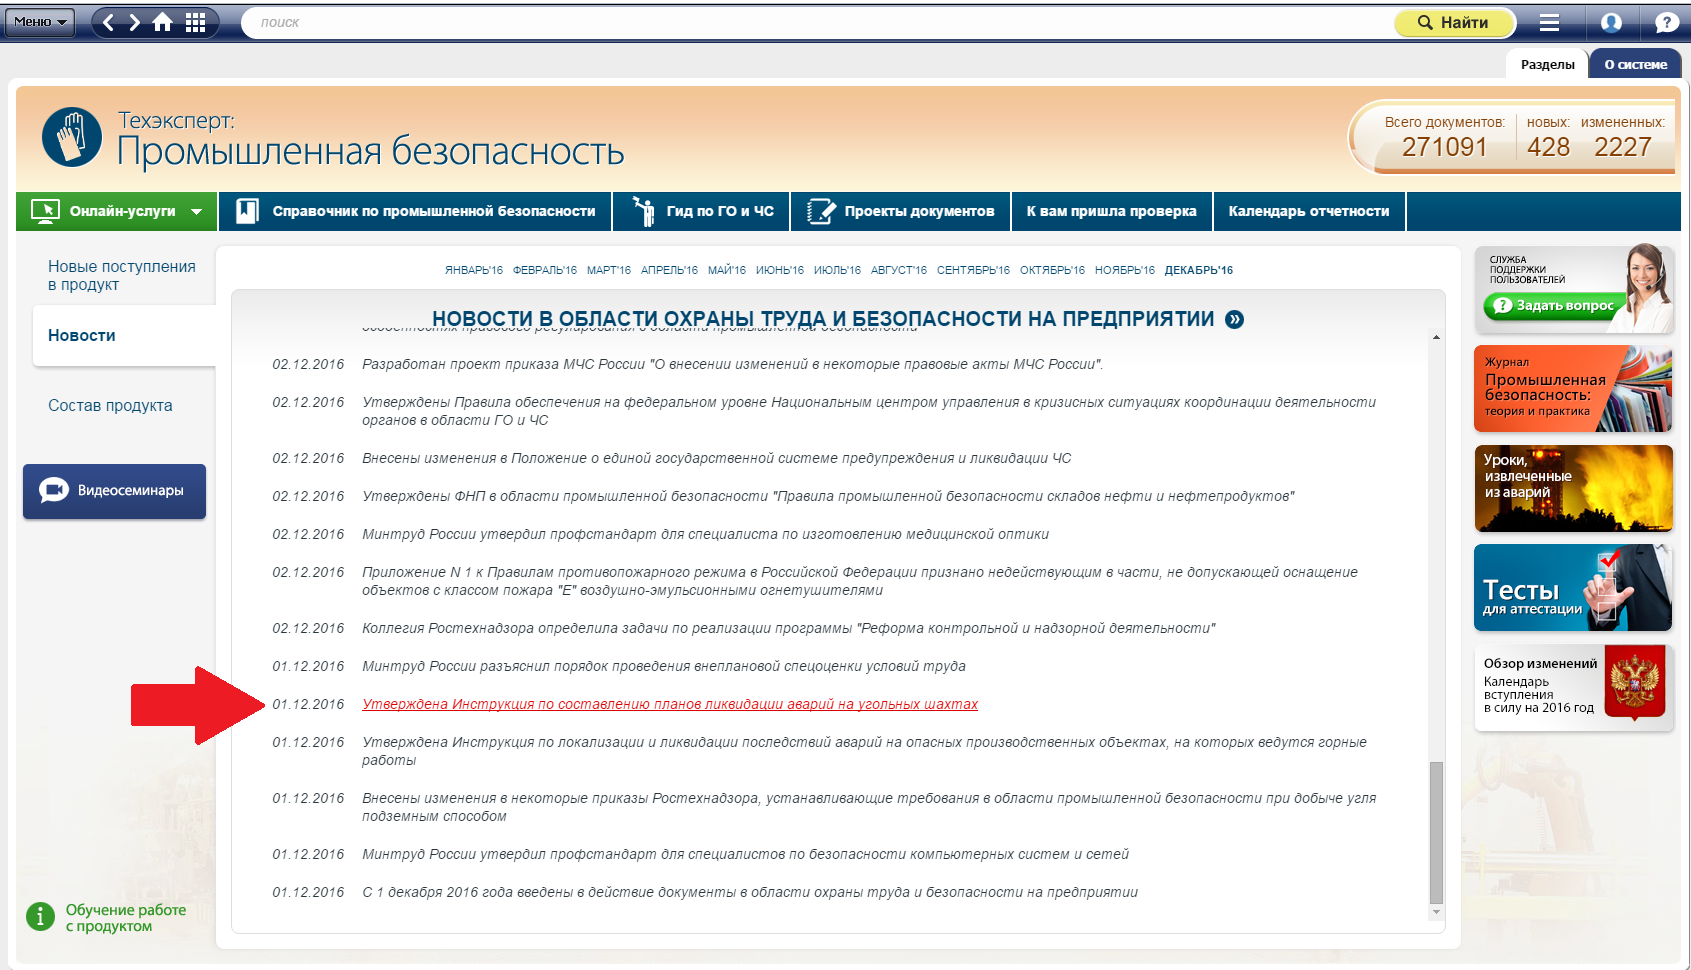
Task: Select month ИЮЛЬ'16
Action: 837,270
